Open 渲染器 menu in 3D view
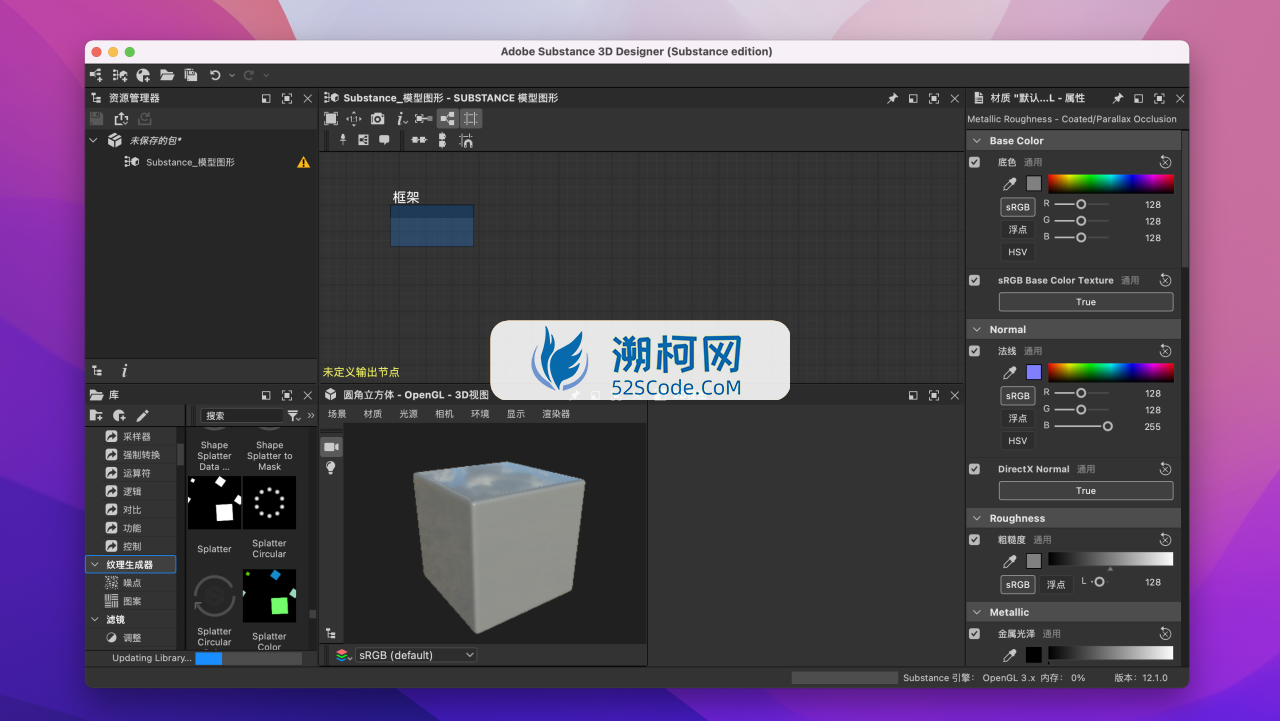1280x721 pixels. (556, 414)
